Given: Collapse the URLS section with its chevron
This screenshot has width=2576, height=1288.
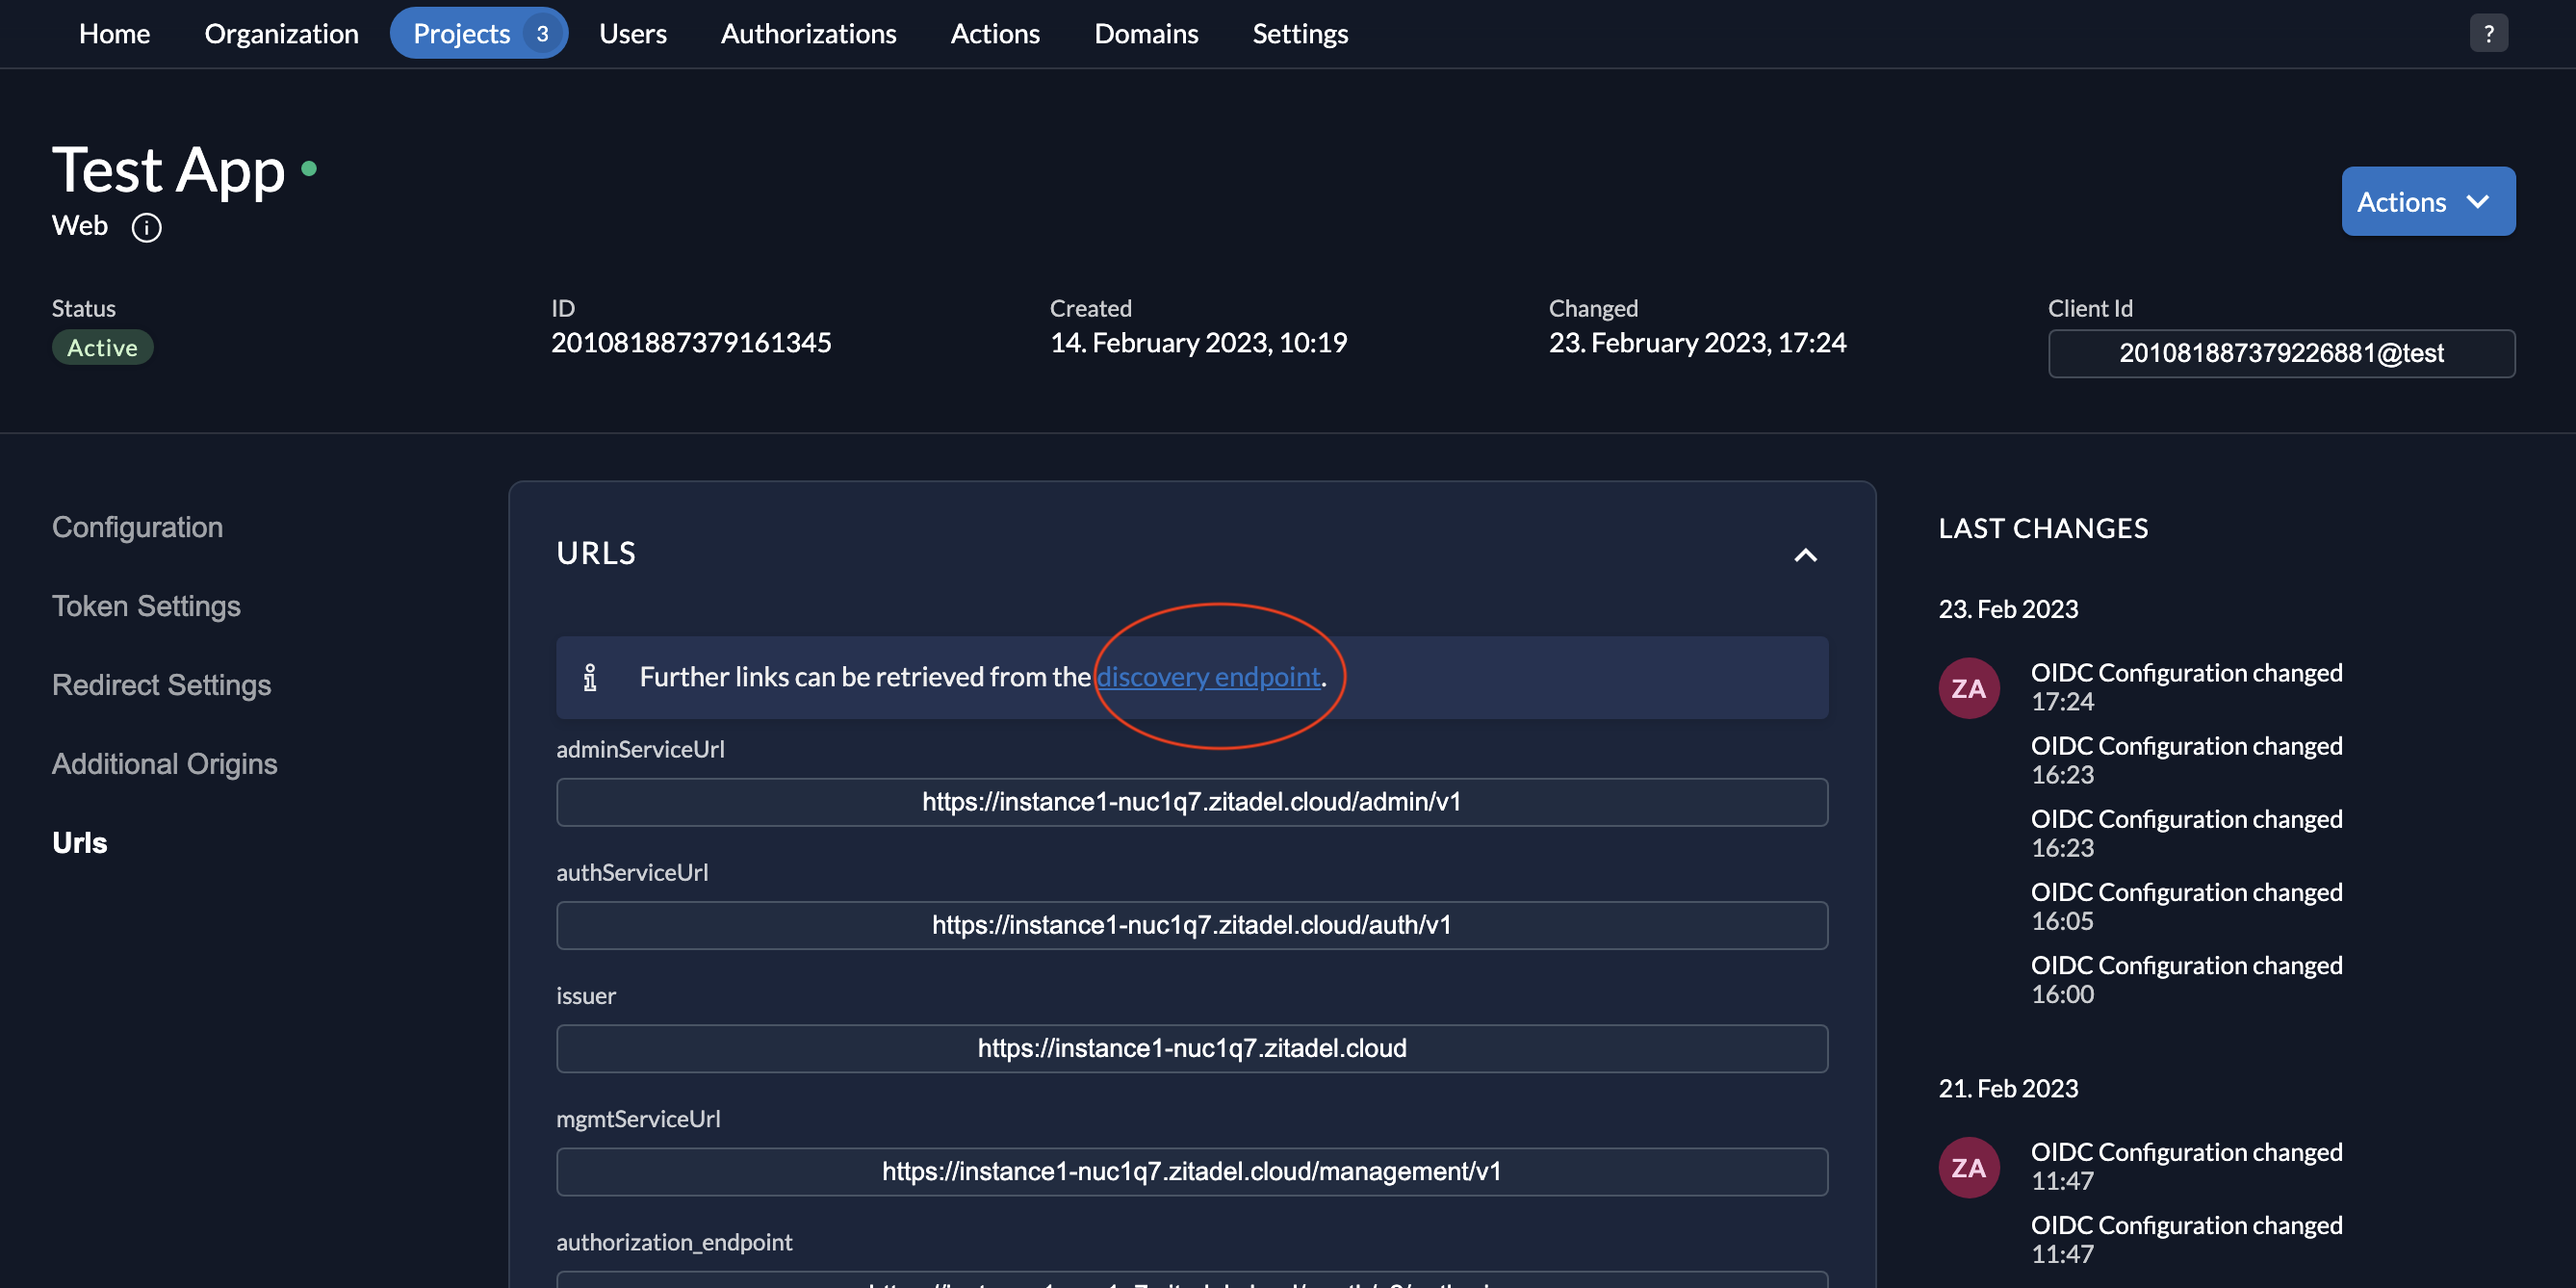Looking at the screenshot, I should [x=1805, y=555].
